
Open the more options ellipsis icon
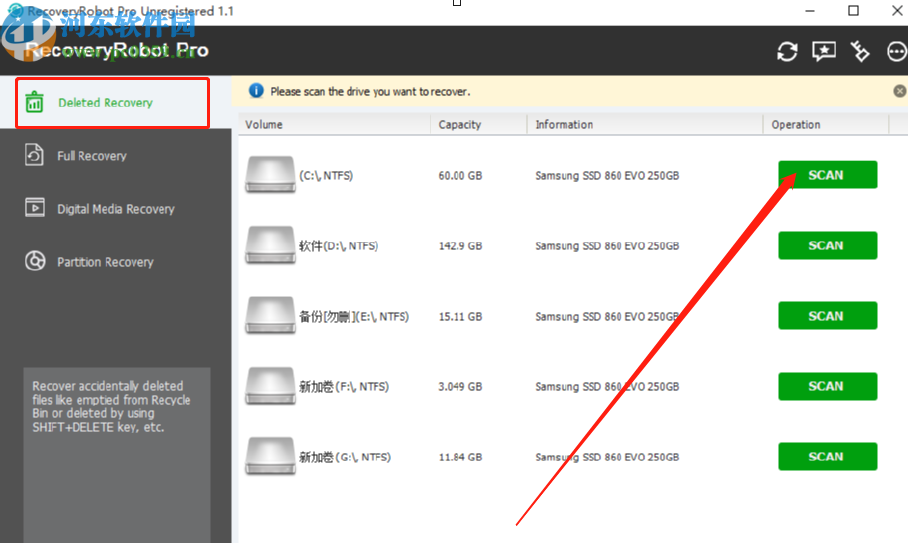click(896, 52)
